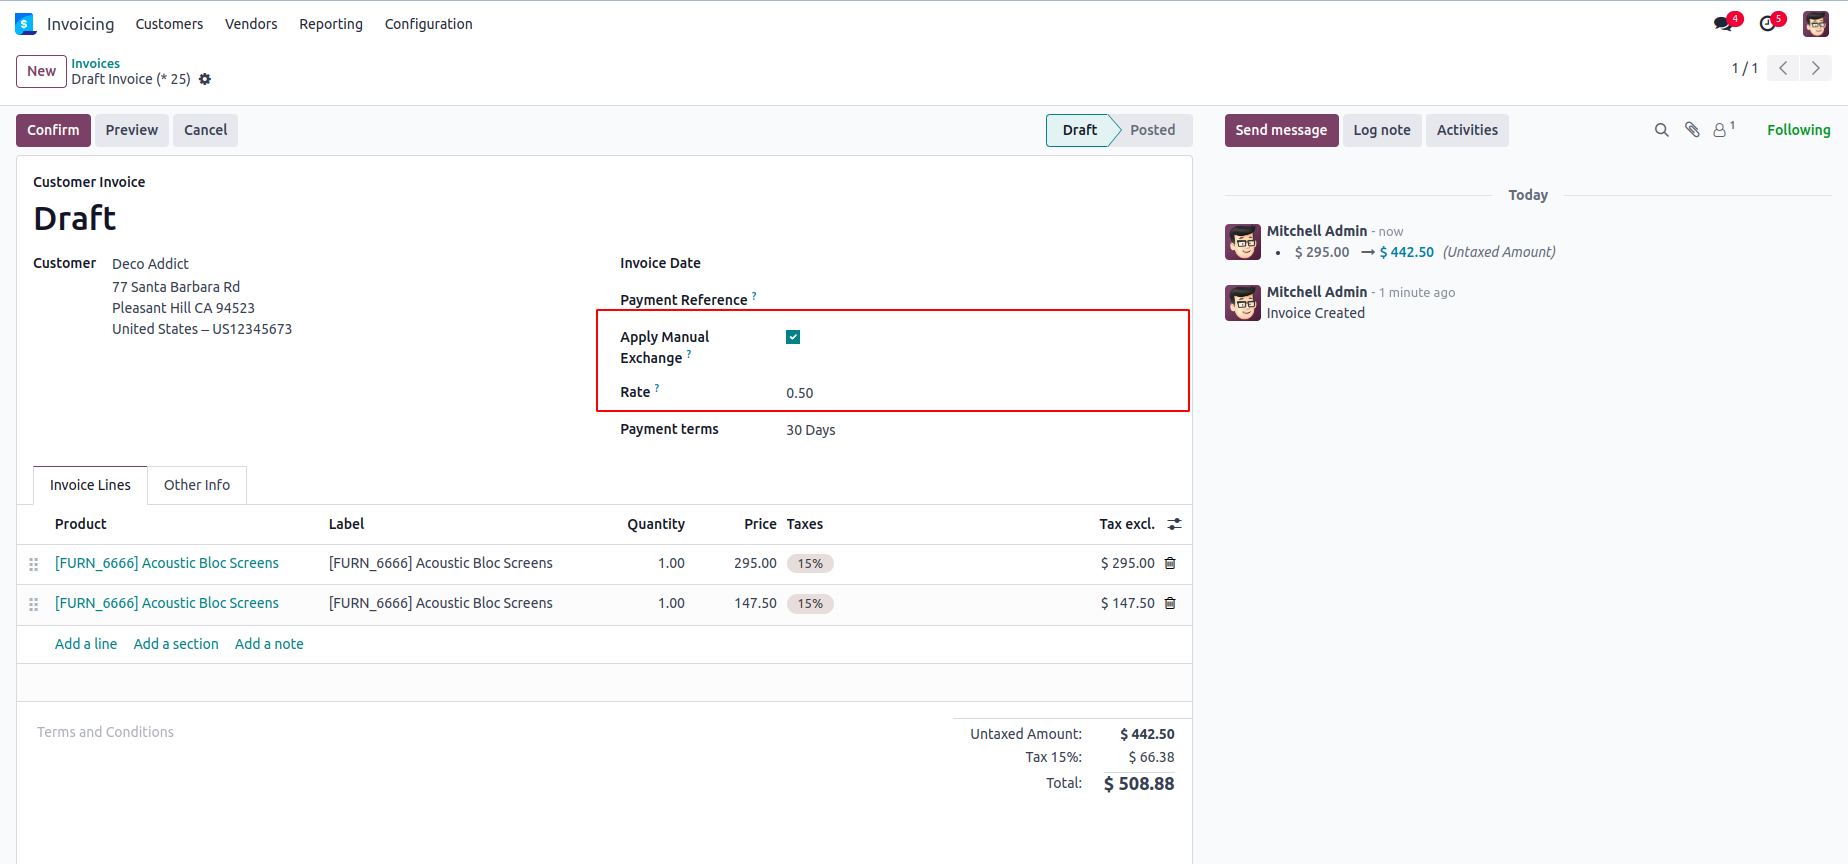Show followers list icon
This screenshot has width=1848, height=864.
[1720, 130]
